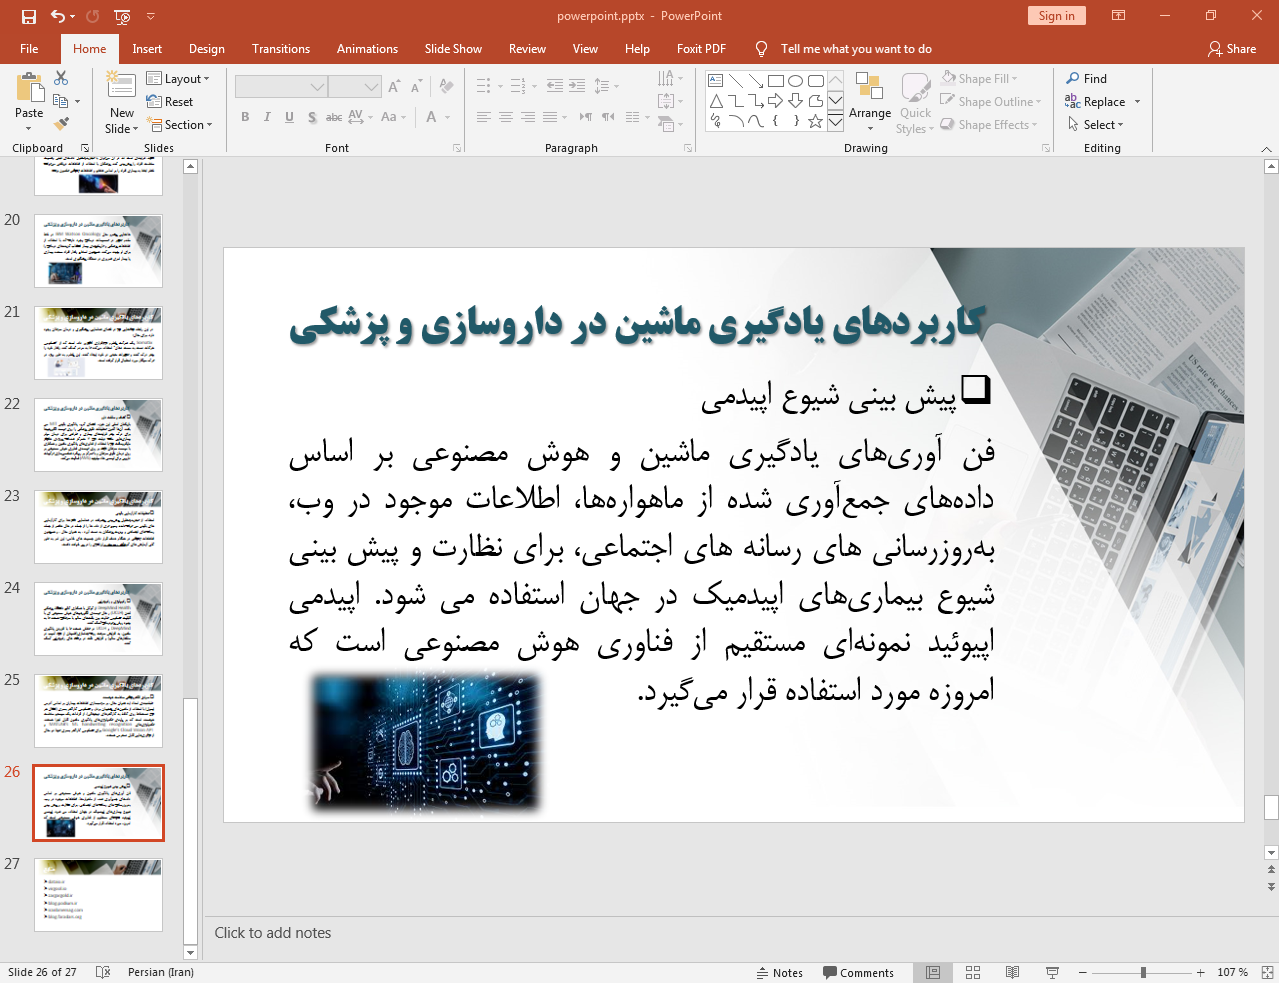This screenshot has height=983, width=1279.
Task: Click the Paste icon
Action: point(29,89)
